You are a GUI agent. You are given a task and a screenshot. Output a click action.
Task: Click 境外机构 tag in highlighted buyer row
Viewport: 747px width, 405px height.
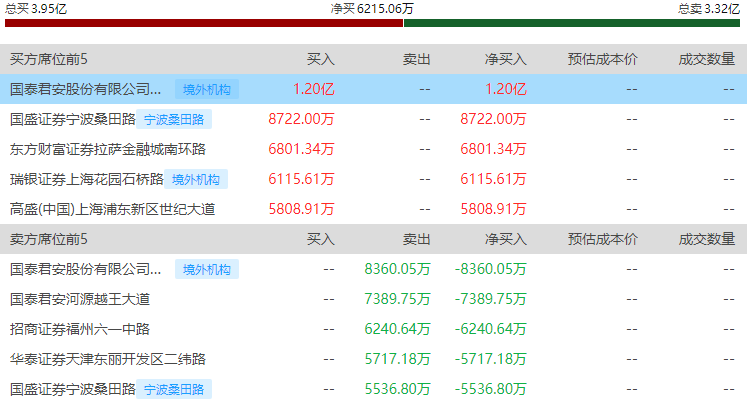207,89
